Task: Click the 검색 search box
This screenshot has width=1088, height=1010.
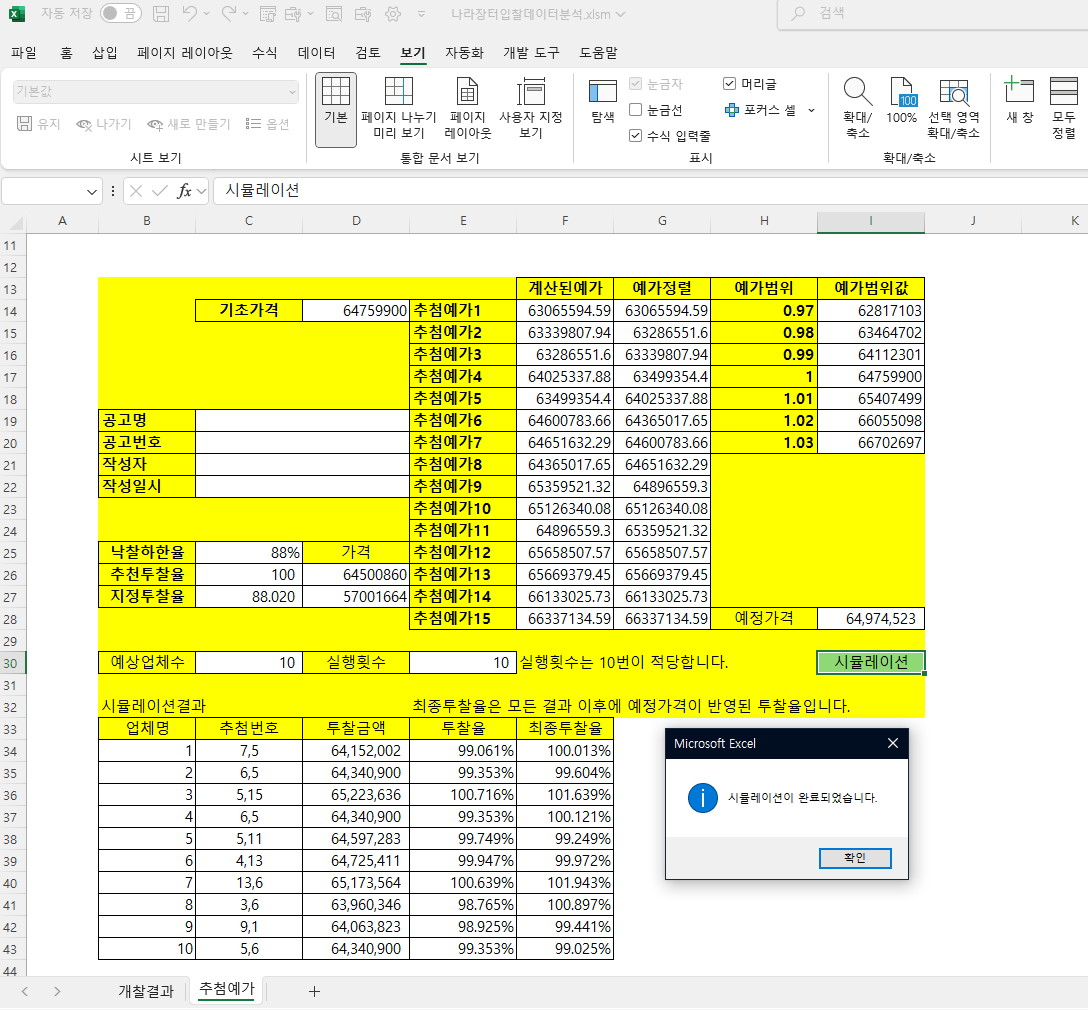Action: pyautogui.click(x=933, y=13)
